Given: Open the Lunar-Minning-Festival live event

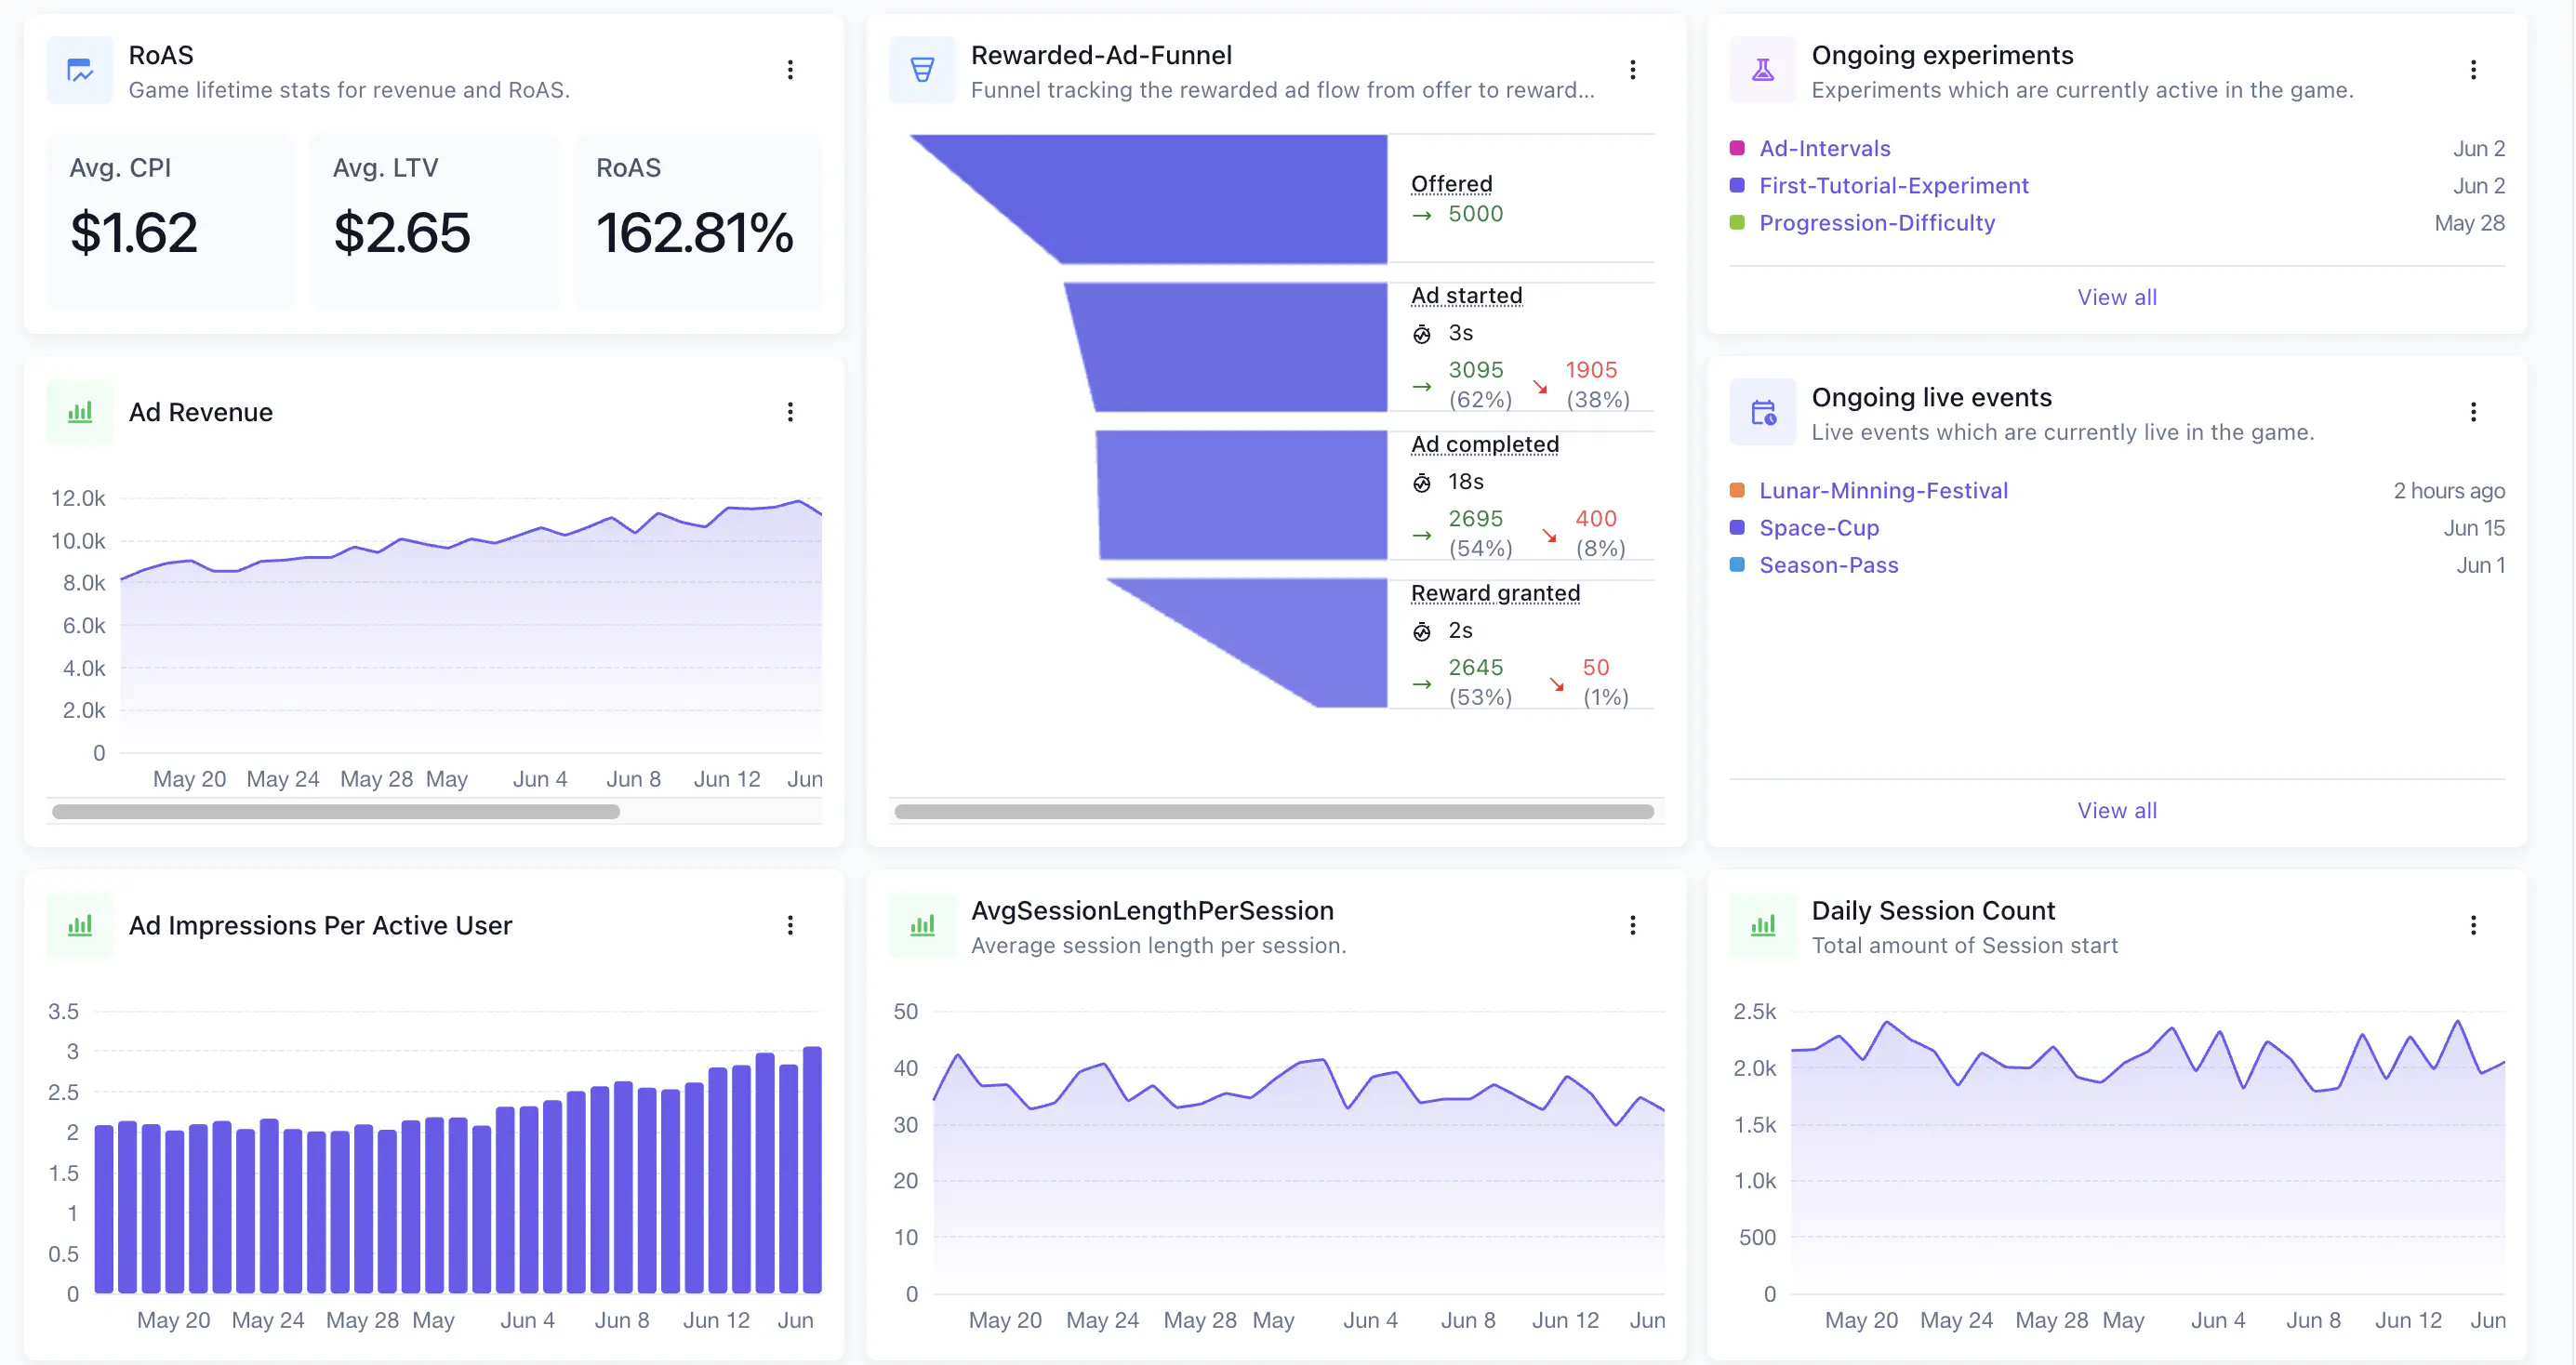Looking at the screenshot, I should click(1883, 490).
